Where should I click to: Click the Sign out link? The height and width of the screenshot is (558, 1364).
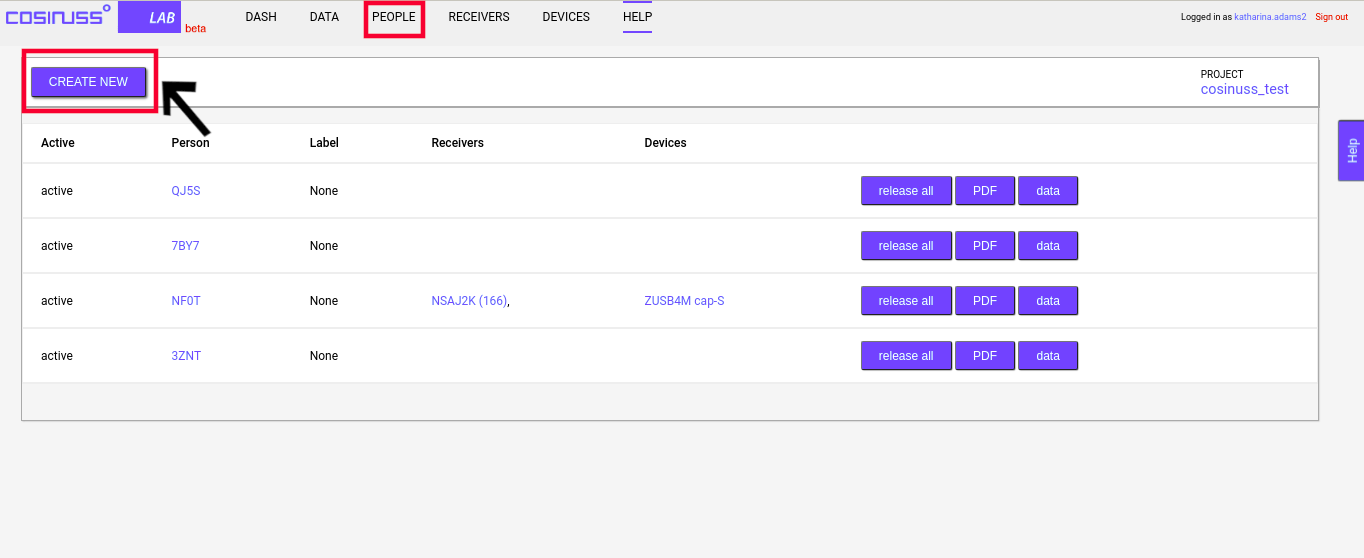(1331, 17)
